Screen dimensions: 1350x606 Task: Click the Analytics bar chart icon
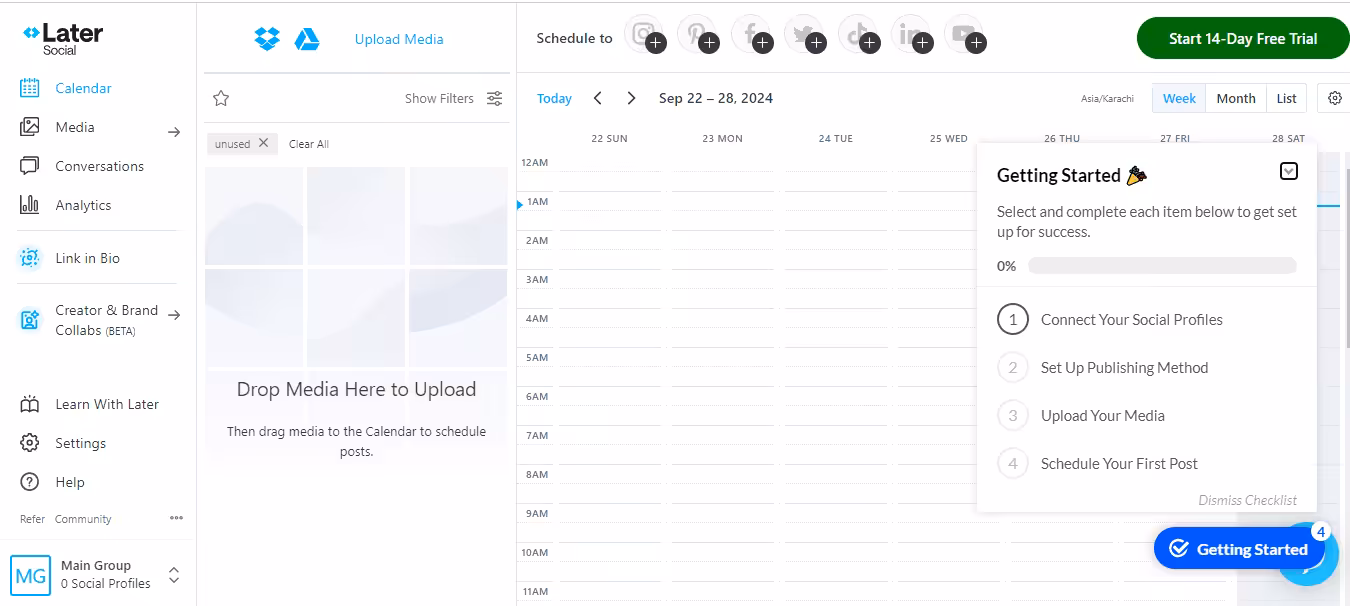point(30,205)
